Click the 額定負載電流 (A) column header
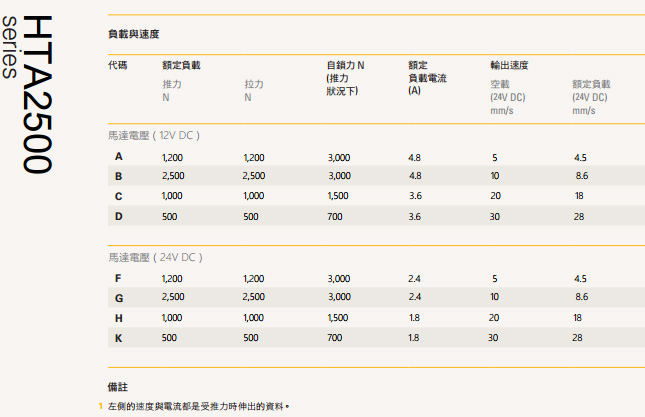The image size is (645, 417). (x=427, y=78)
